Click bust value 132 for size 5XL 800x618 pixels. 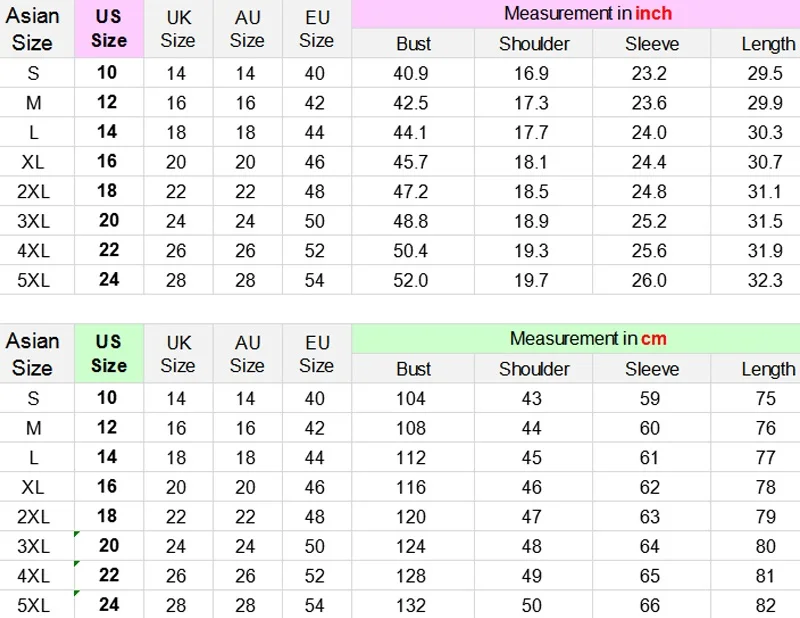coord(410,606)
